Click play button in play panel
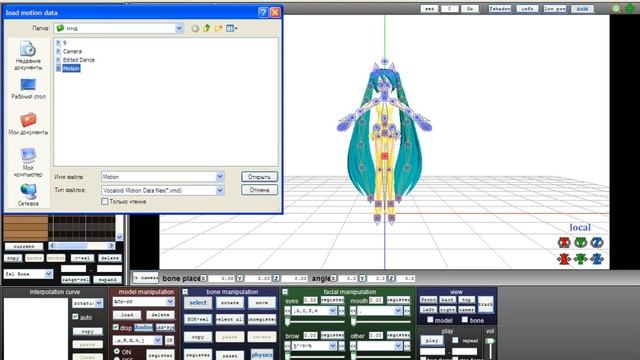The height and width of the screenshot is (360, 640). click(432, 340)
